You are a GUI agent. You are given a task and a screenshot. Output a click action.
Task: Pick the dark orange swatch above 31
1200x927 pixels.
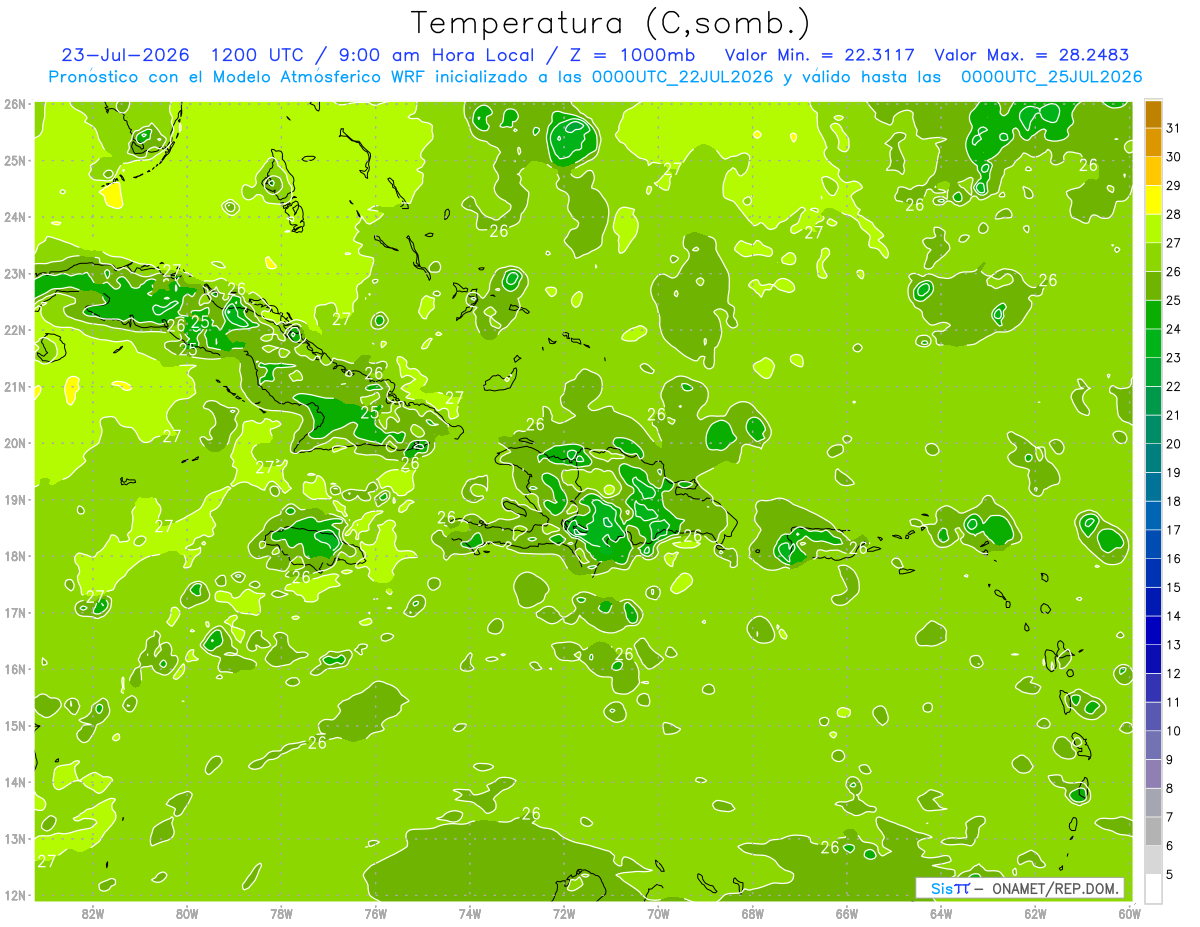(x=1153, y=114)
